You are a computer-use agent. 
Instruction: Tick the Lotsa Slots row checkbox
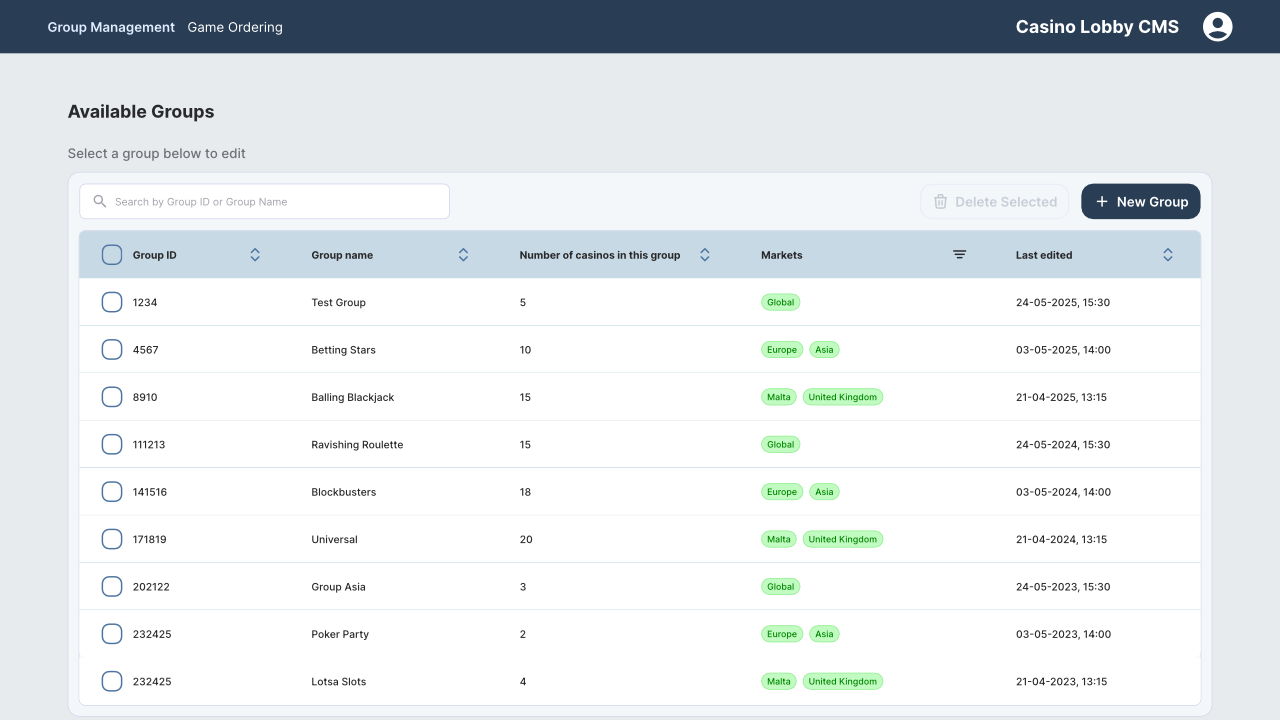112,682
